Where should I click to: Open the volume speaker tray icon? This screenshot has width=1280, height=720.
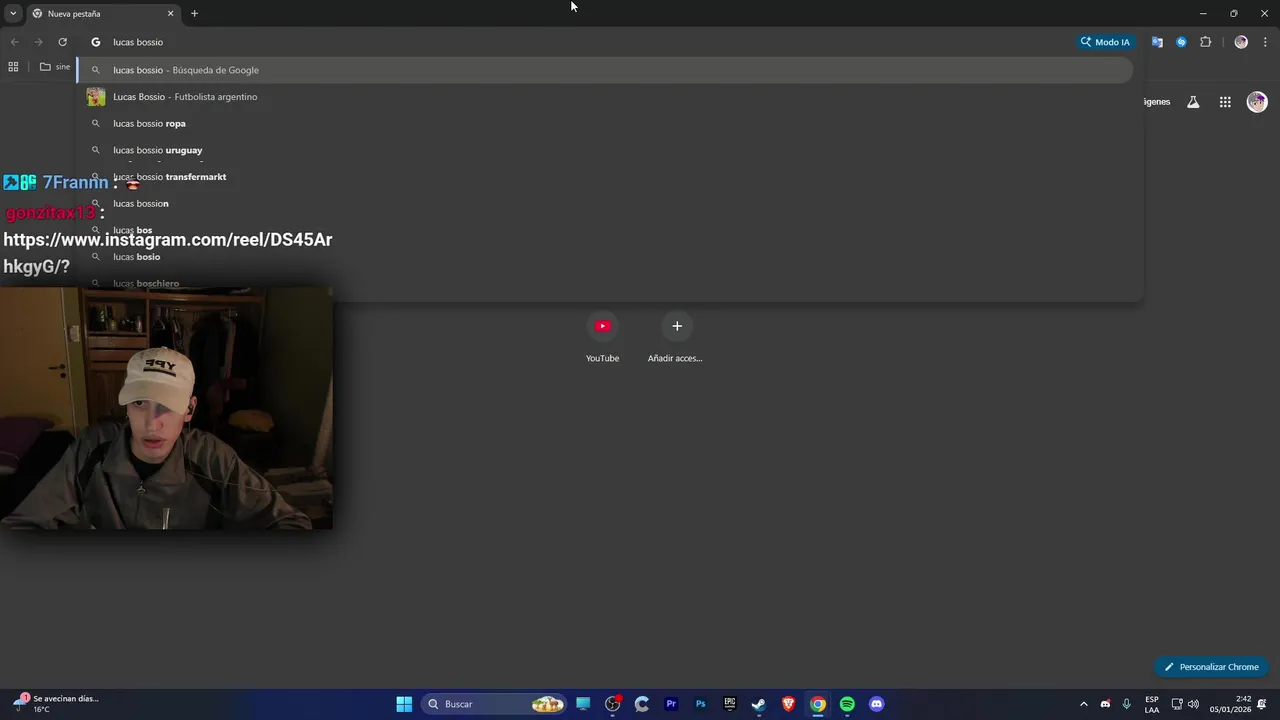1193,704
